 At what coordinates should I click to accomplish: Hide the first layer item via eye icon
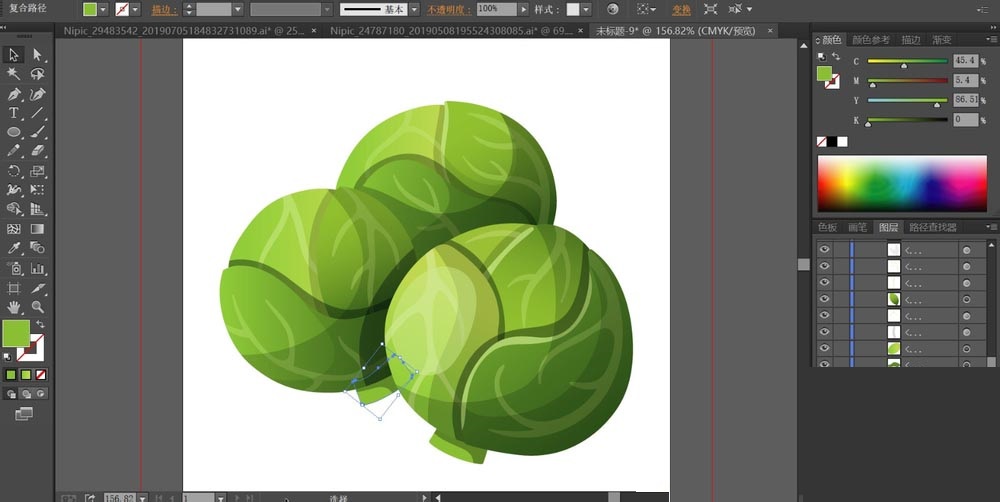click(824, 250)
